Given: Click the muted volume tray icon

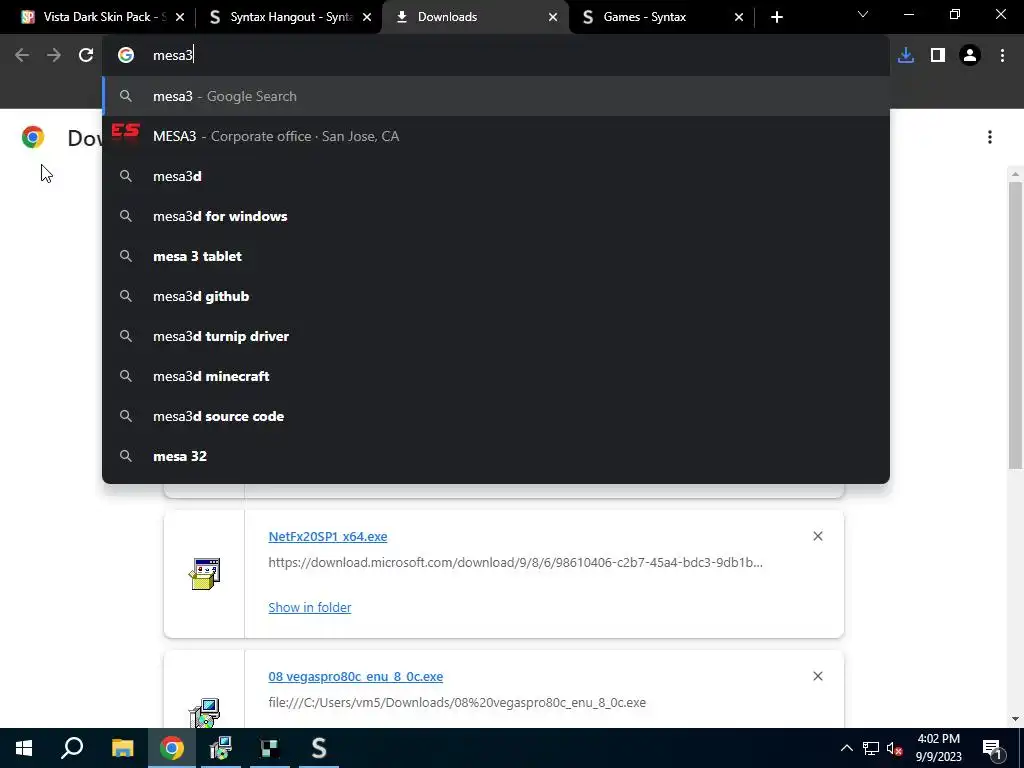Looking at the screenshot, I should (894, 748).
